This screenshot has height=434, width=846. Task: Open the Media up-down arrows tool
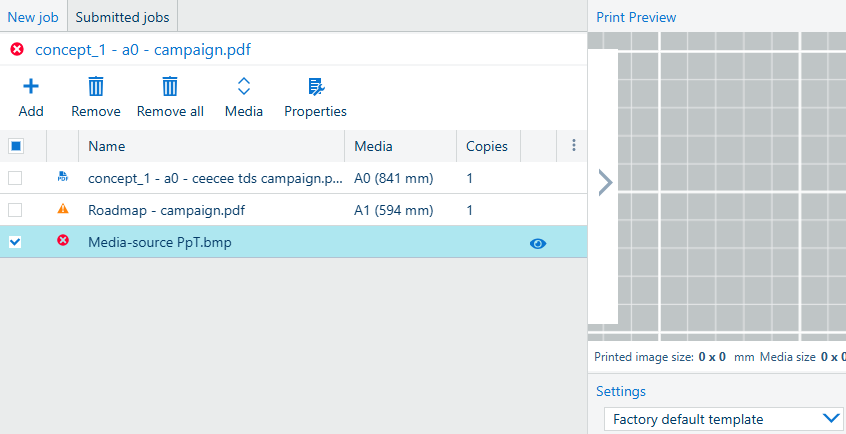pos(244,86)
